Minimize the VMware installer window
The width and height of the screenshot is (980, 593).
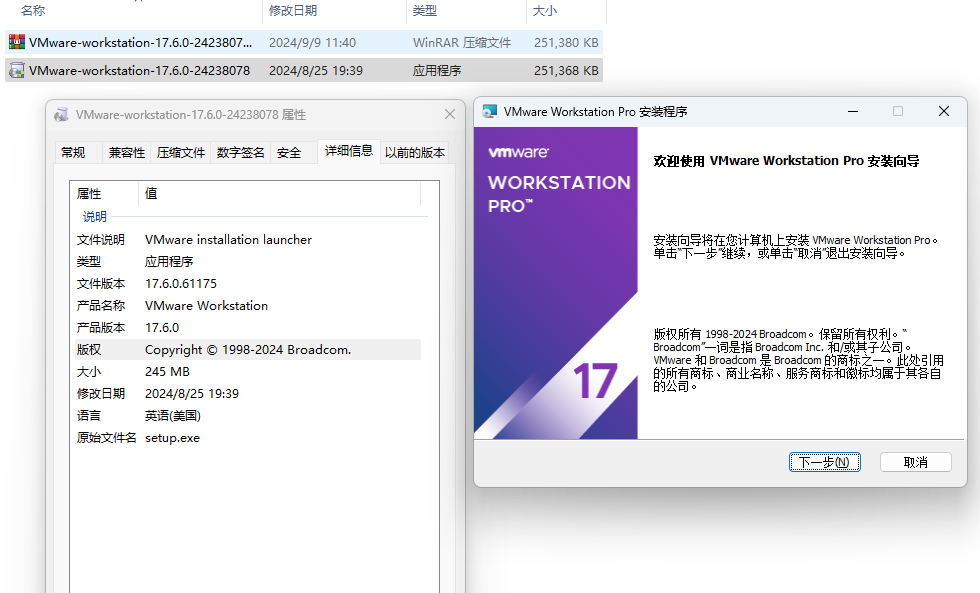tap(852, 112)
